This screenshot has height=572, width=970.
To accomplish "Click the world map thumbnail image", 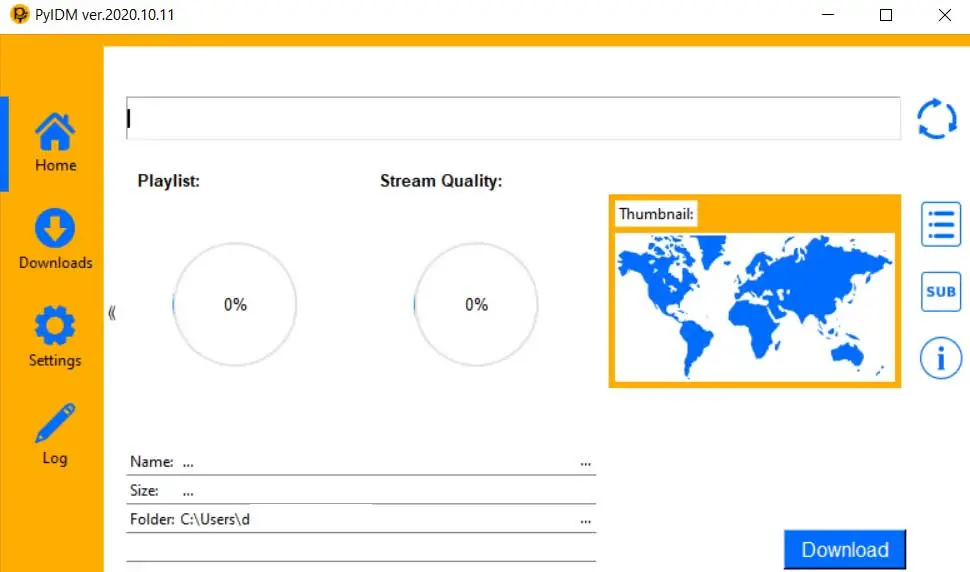I will tap(755, 307).
